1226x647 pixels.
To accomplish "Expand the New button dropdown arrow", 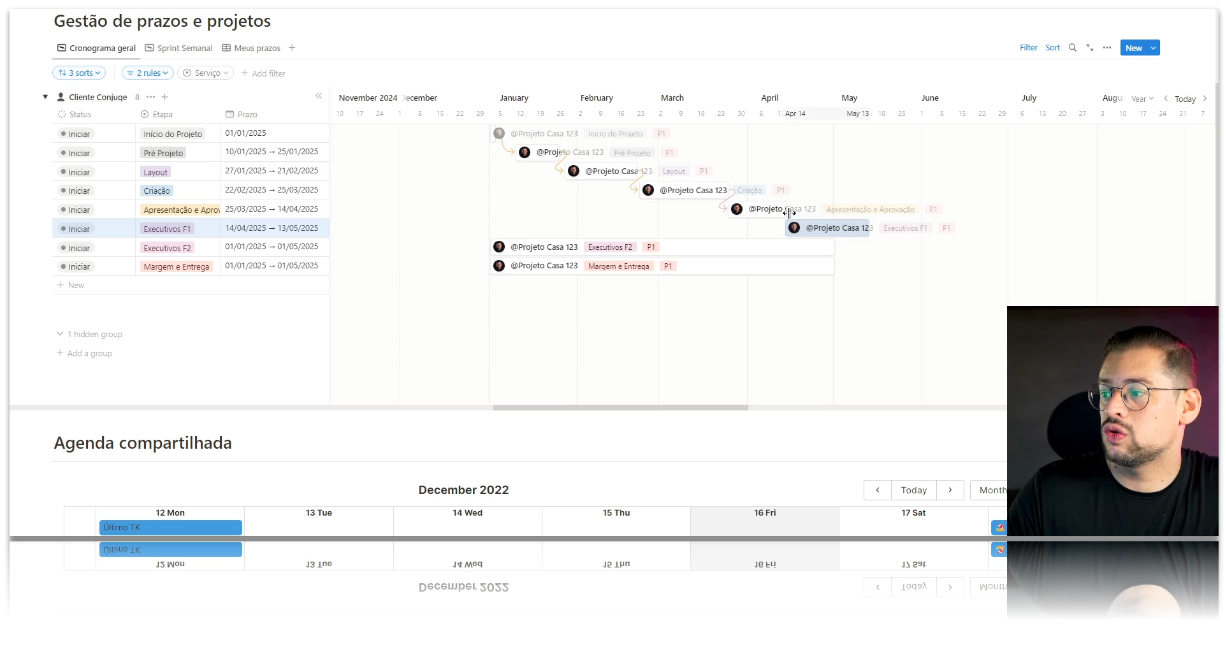I will point(1153,48).
